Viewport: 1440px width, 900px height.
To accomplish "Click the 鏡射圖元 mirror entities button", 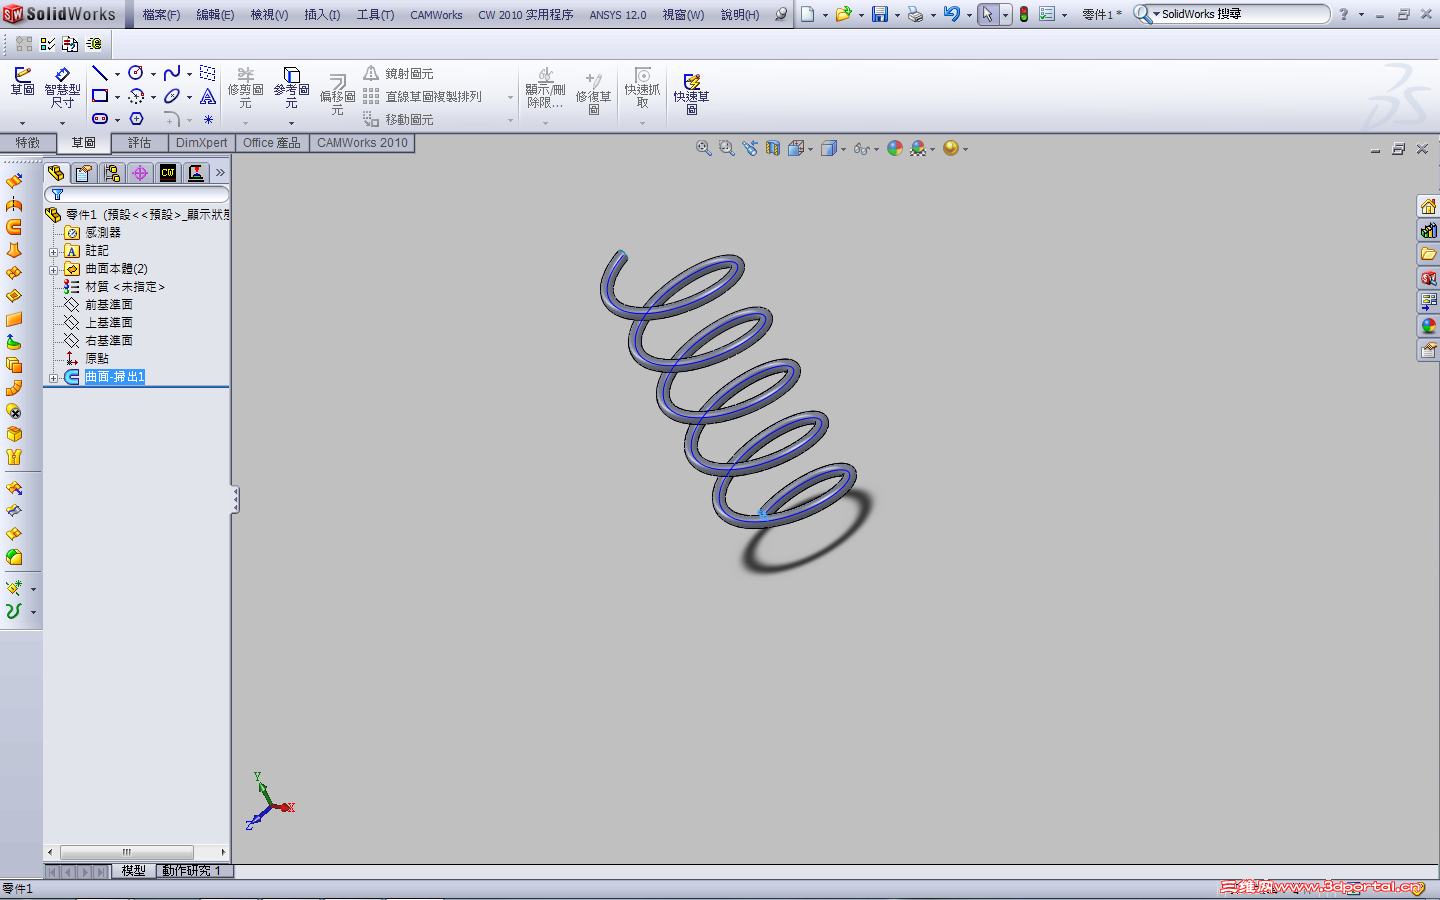I will pyautogui.click(x=398, y=73).
